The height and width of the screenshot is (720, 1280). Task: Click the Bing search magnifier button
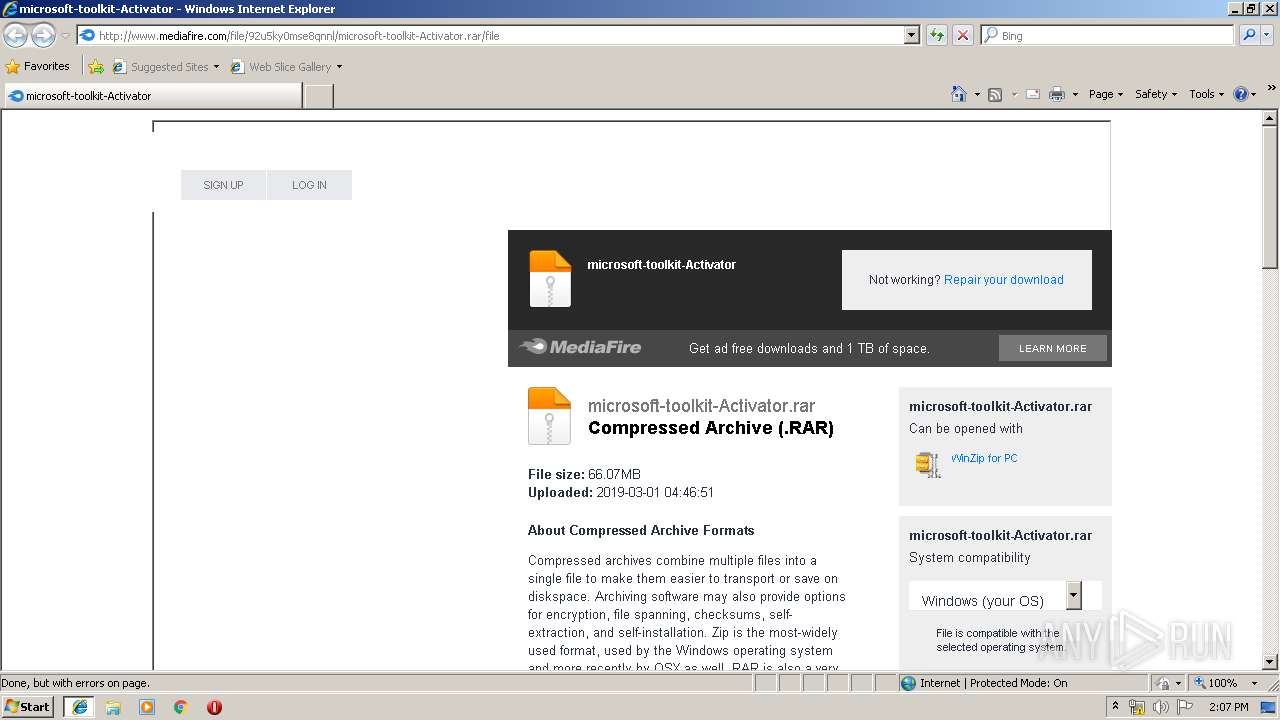1249,35
